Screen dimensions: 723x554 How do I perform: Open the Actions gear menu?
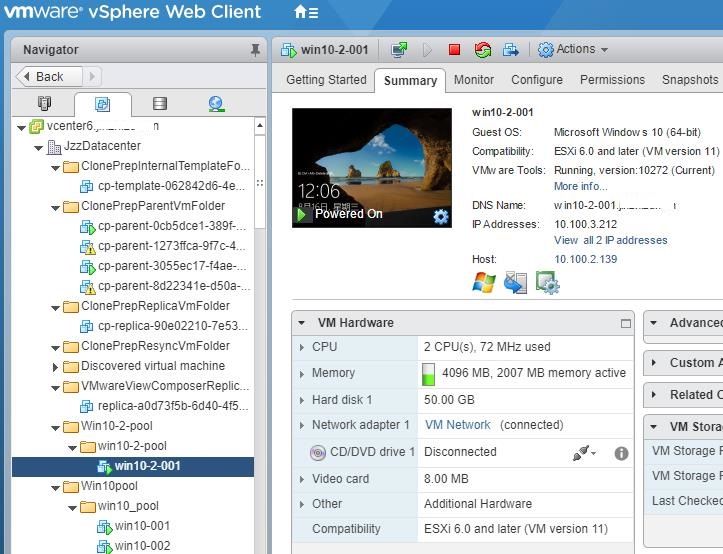point(573,49)
